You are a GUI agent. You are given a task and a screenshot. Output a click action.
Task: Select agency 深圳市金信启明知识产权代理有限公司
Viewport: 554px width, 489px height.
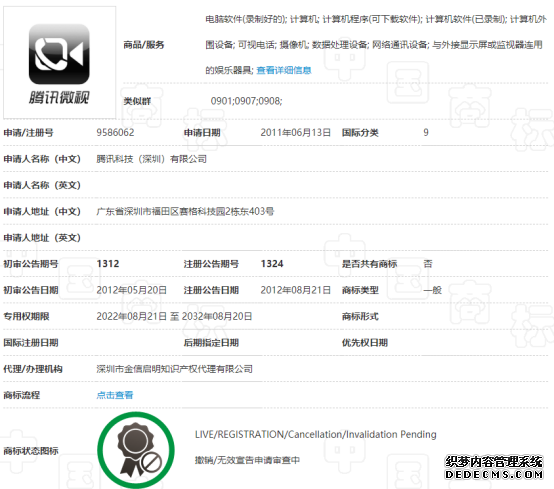click(175, 369)
